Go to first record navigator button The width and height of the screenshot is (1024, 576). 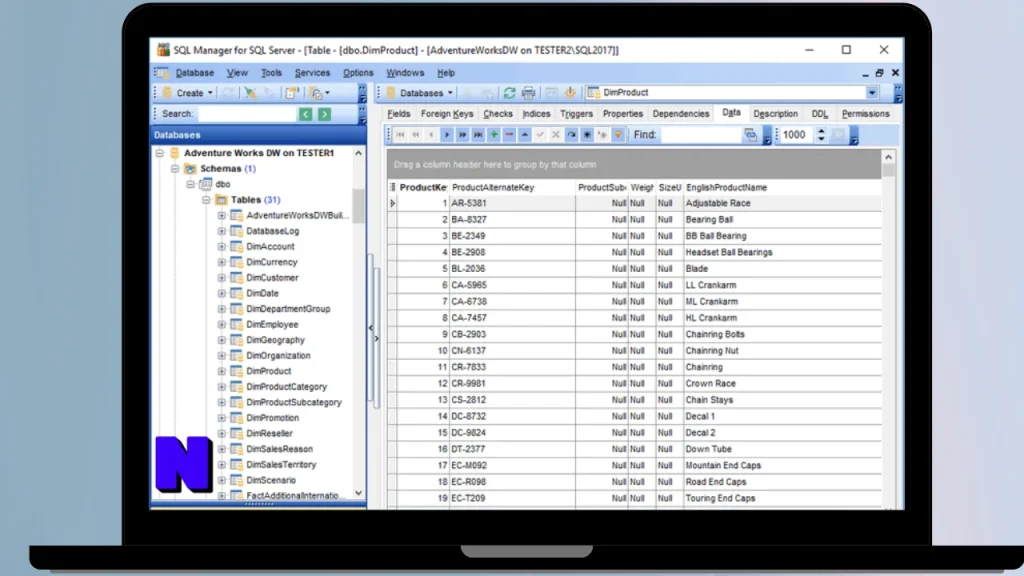[400, 135]
